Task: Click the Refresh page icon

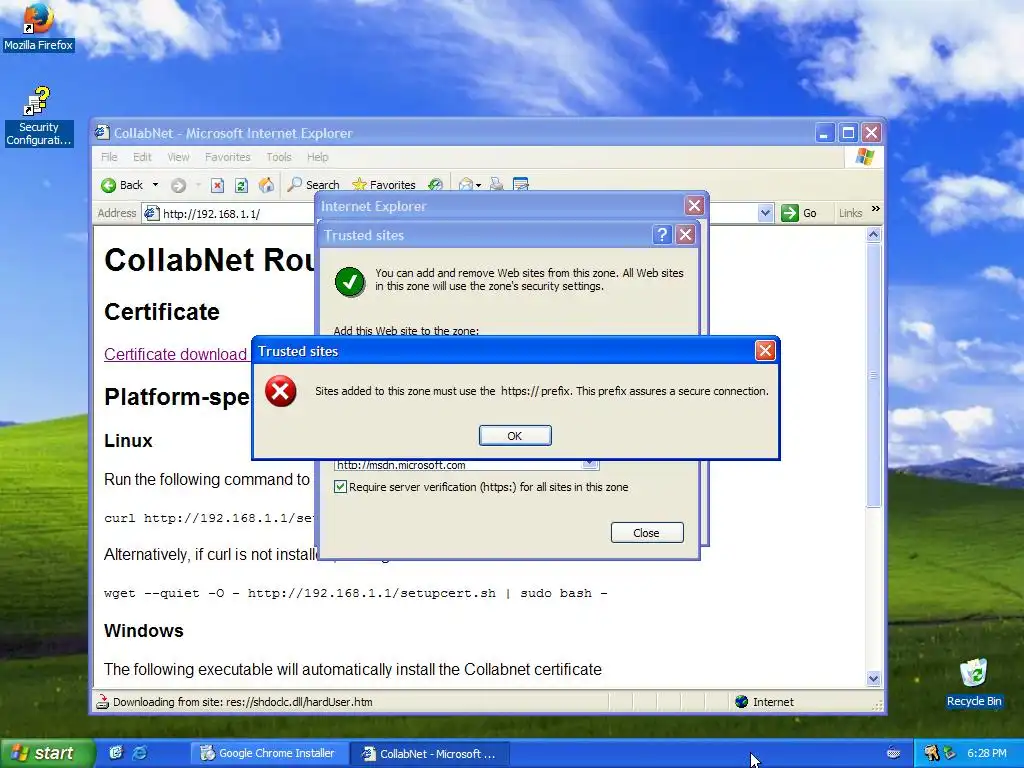Action: tap(241, 185)
